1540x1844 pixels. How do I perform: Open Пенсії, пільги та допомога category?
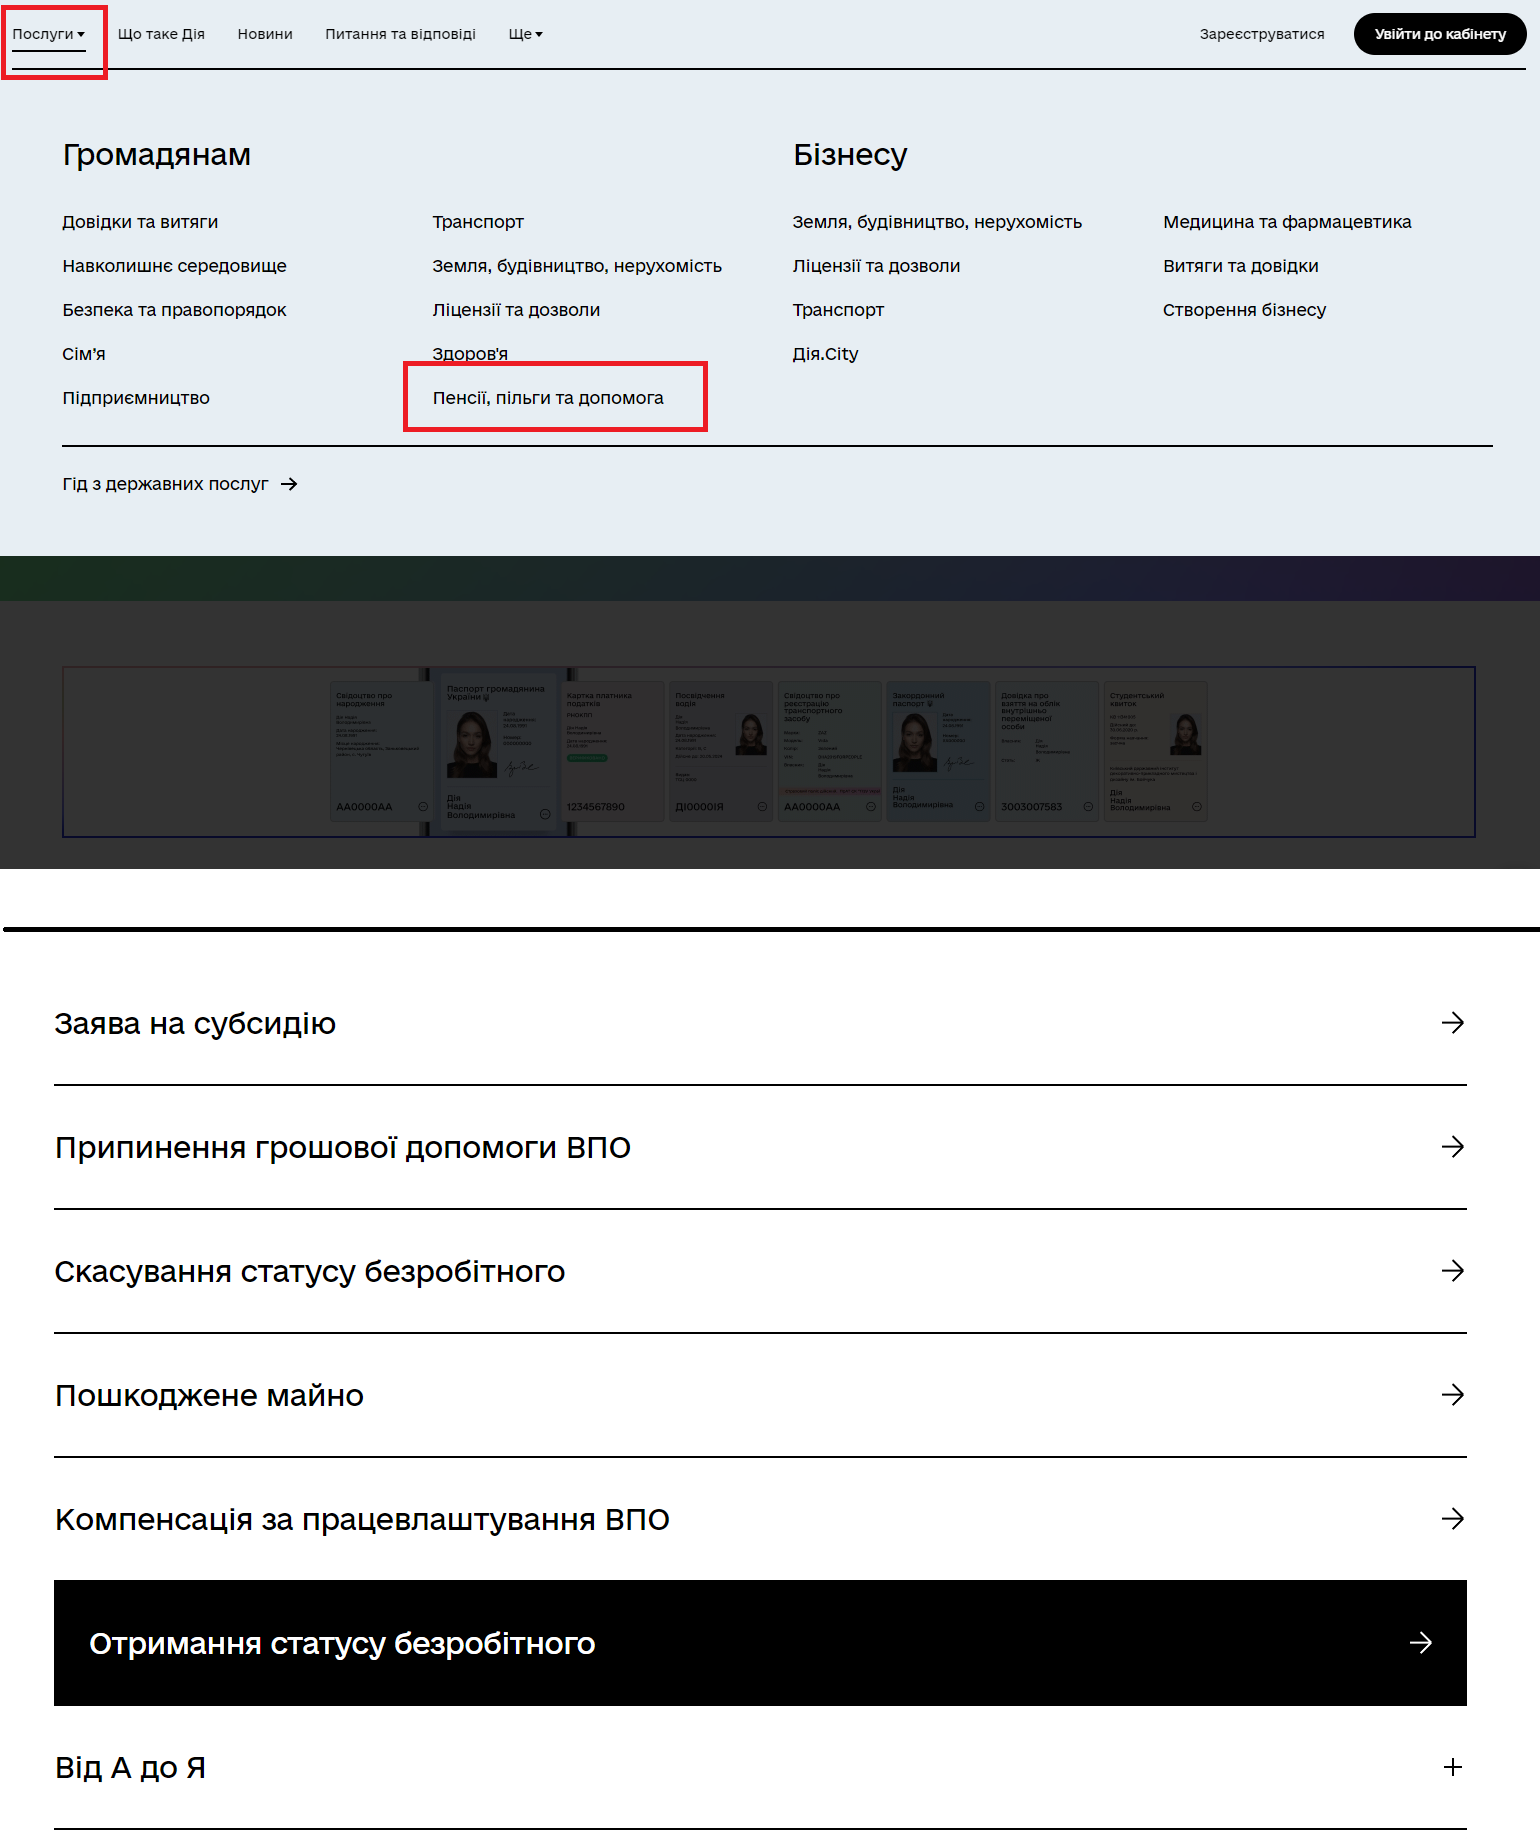tap(548, 398)
